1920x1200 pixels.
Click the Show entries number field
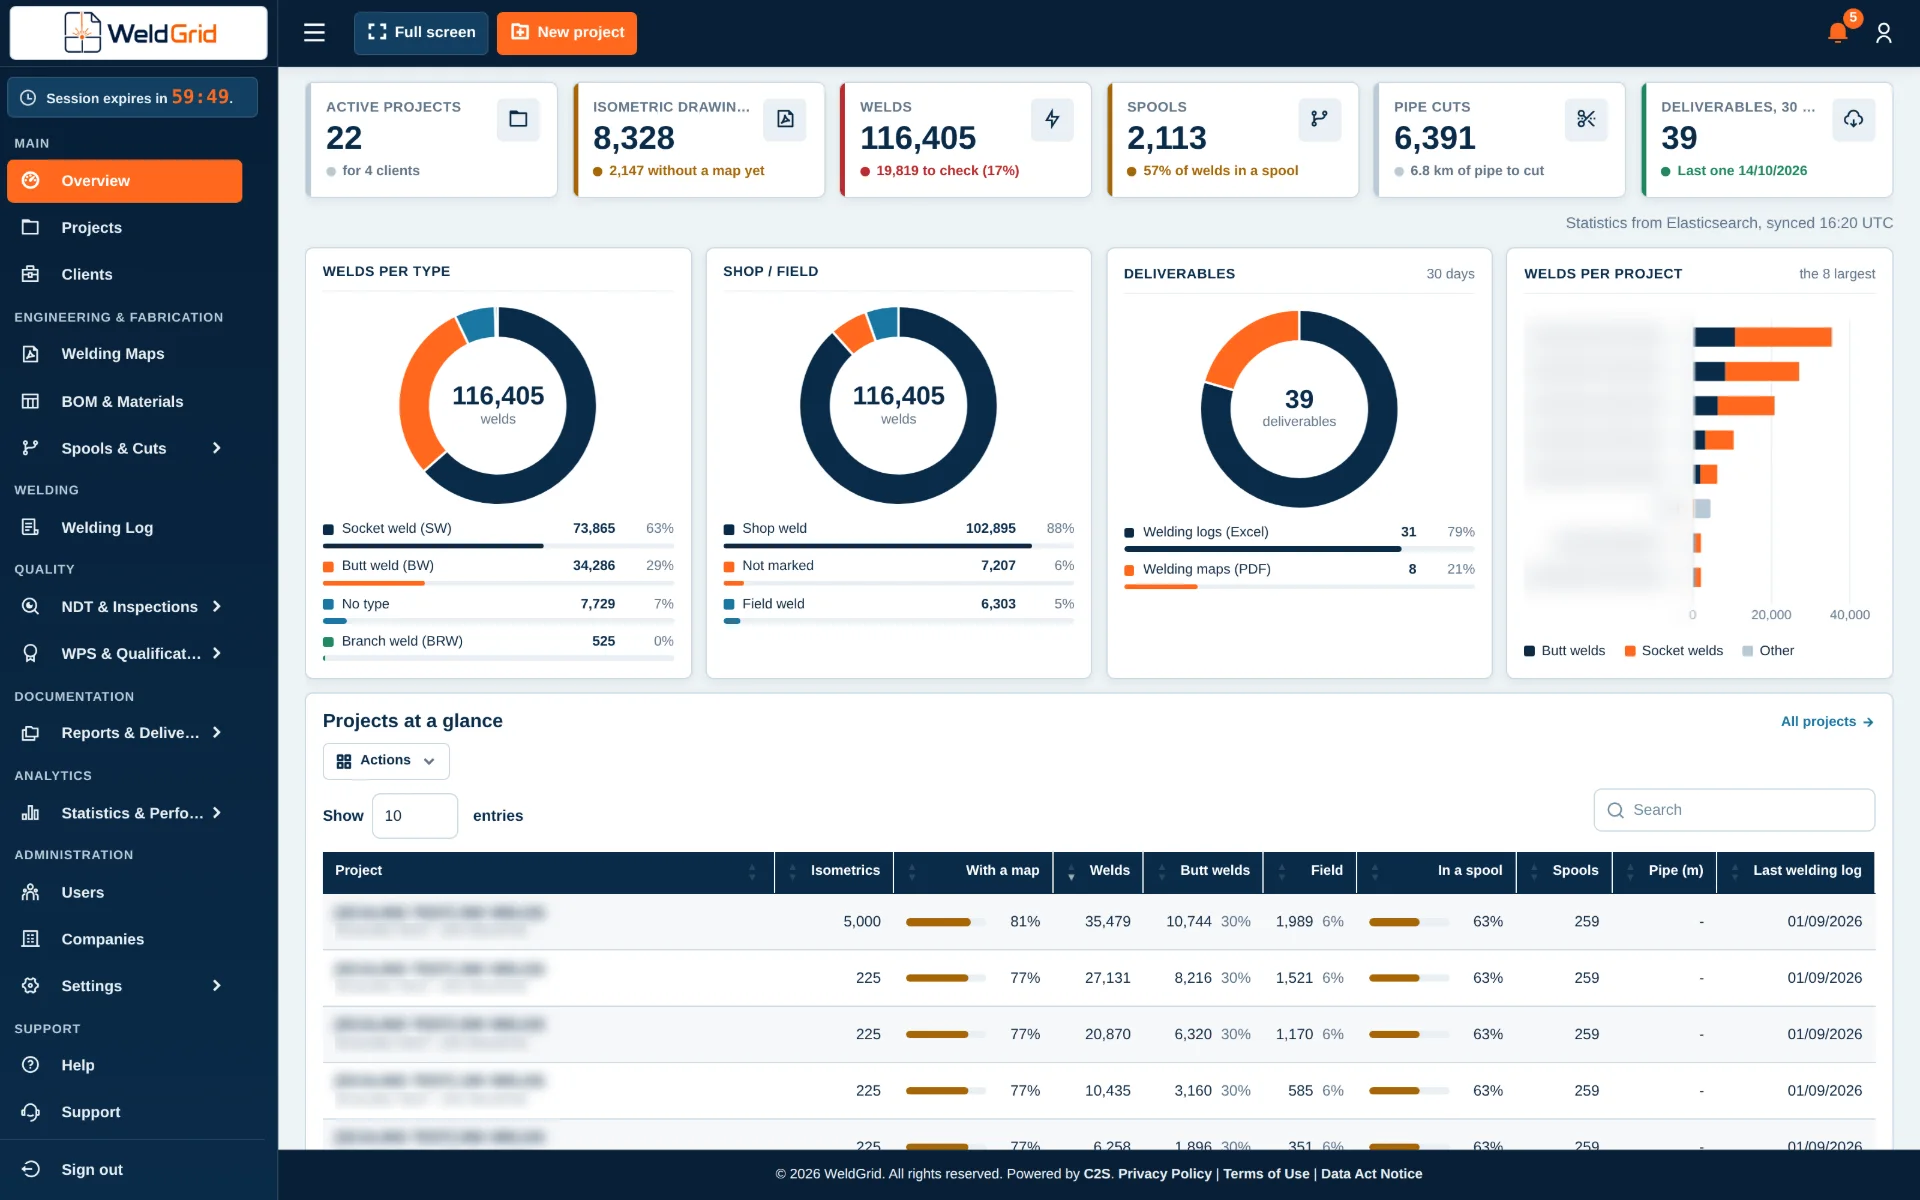tap(415, 816)
